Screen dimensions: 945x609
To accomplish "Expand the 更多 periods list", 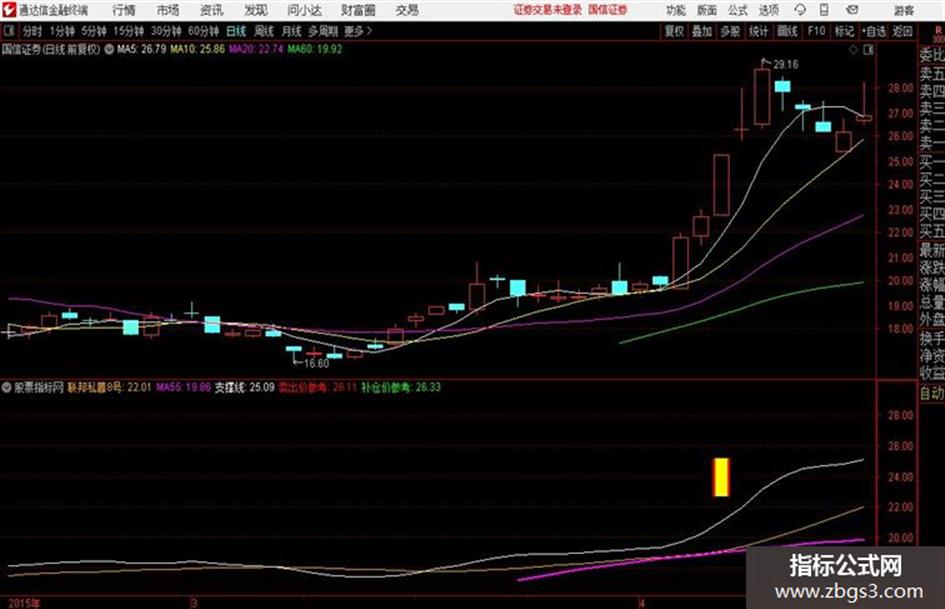I will [358, 31].
